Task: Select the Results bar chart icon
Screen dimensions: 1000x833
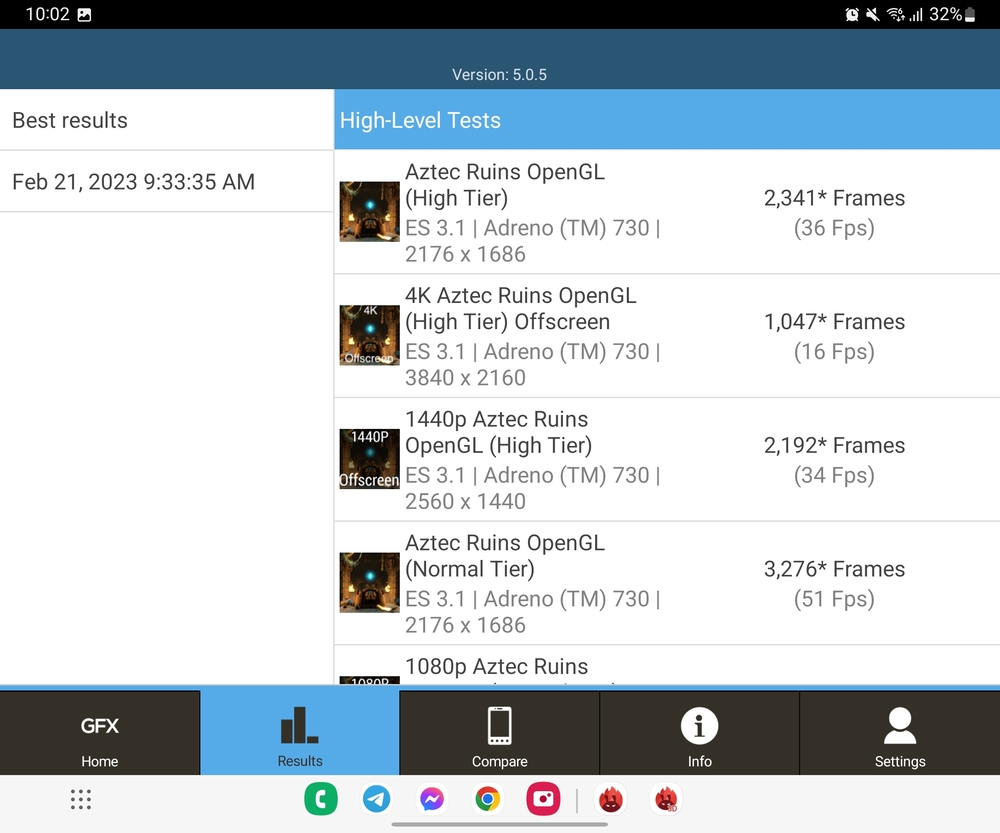Action: (299, 725)
